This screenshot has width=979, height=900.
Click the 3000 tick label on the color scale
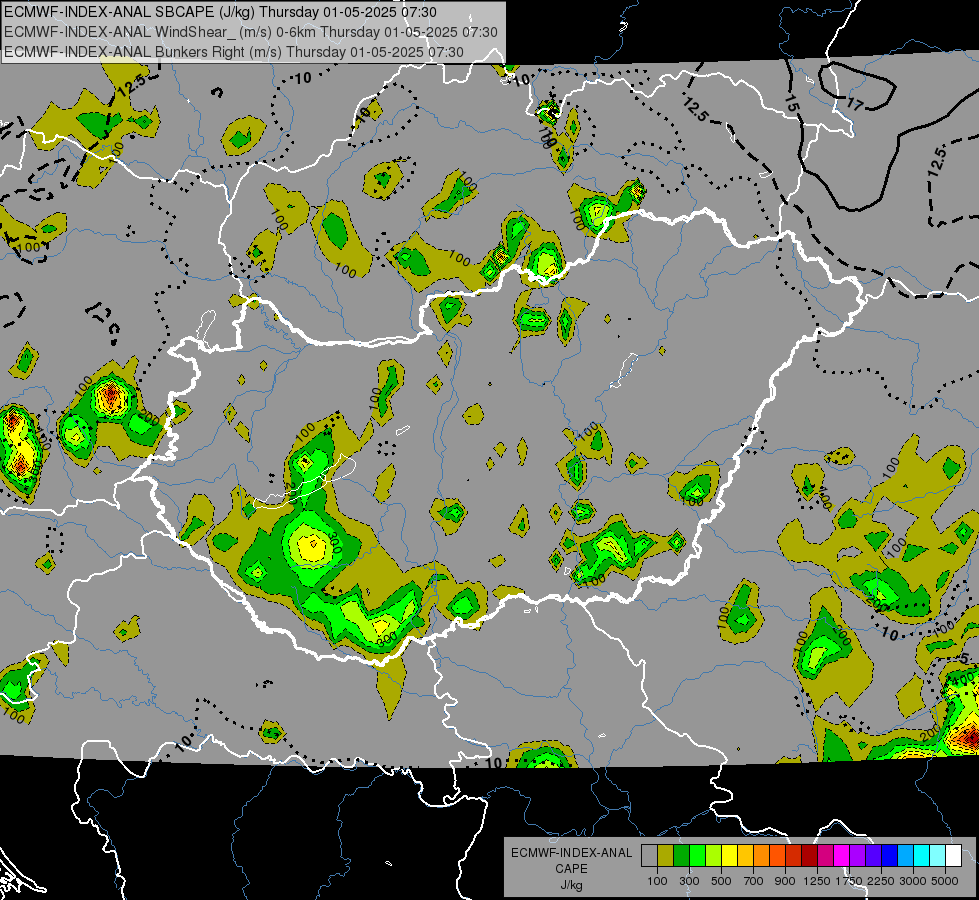click(x=913, y=881)
